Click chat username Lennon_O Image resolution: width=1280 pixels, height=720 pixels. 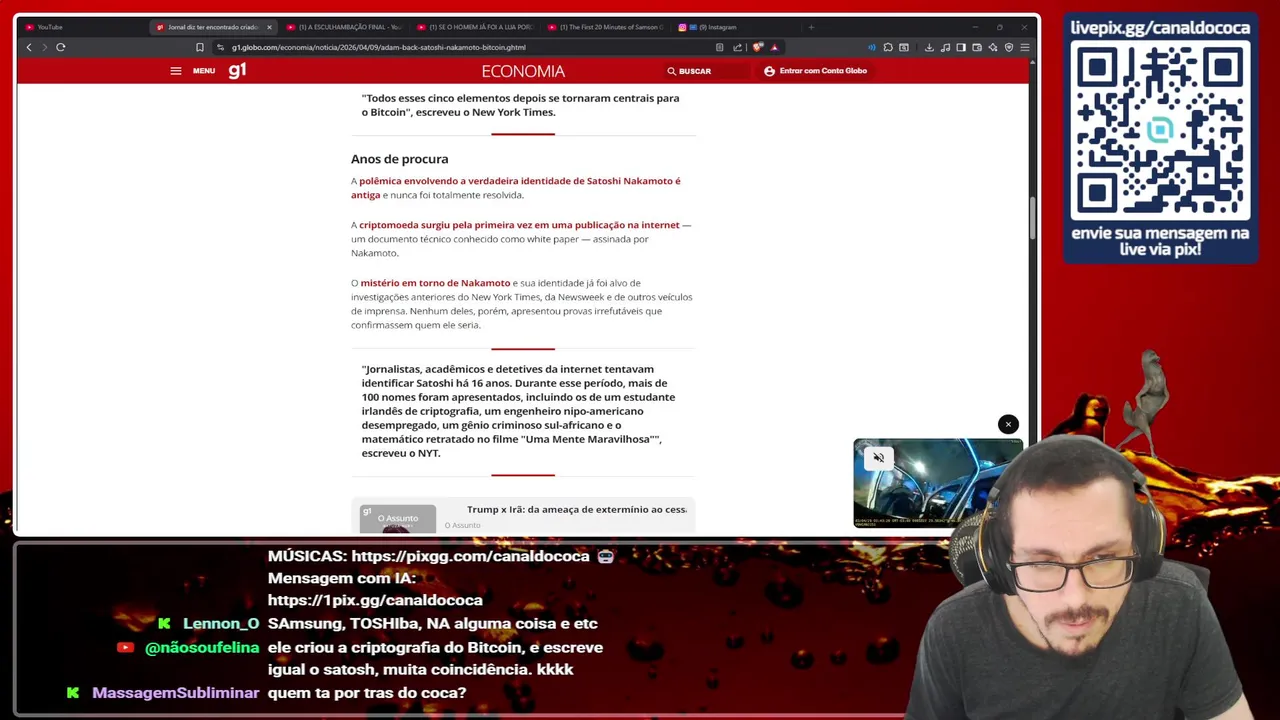point(221,623)
